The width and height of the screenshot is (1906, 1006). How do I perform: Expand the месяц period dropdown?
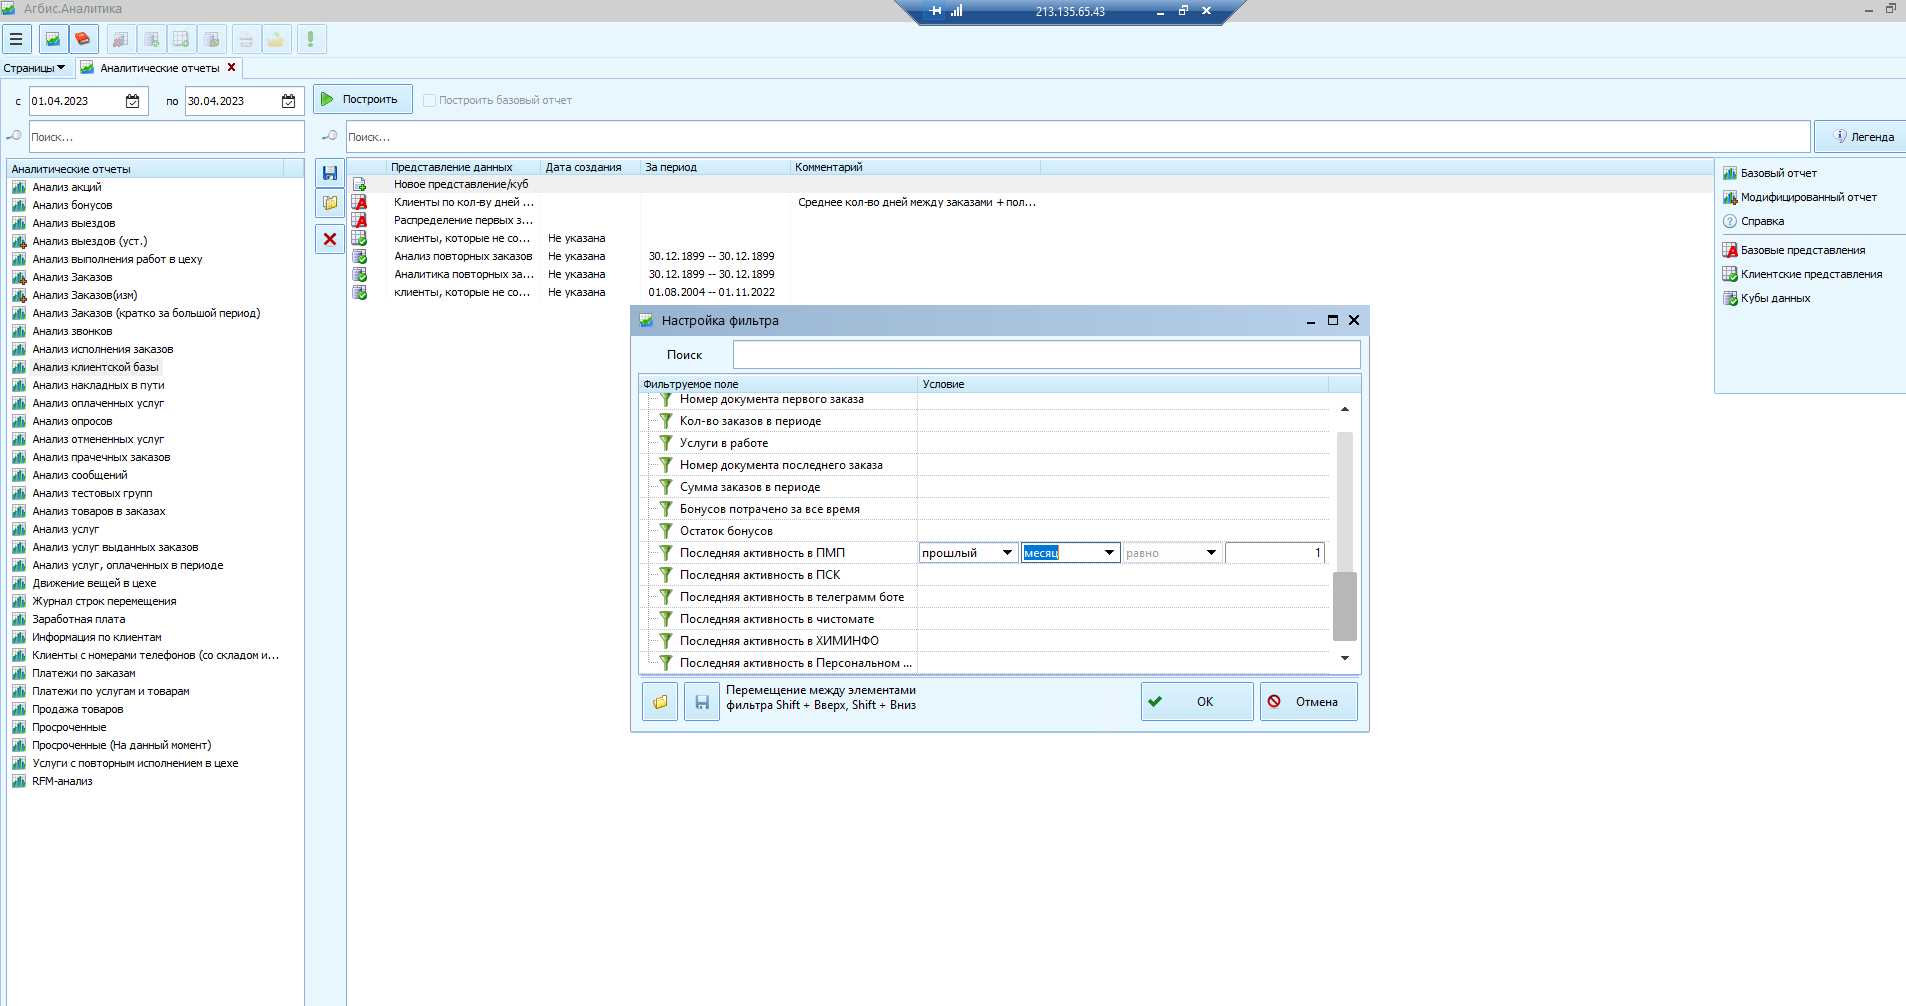(1109, 553)
